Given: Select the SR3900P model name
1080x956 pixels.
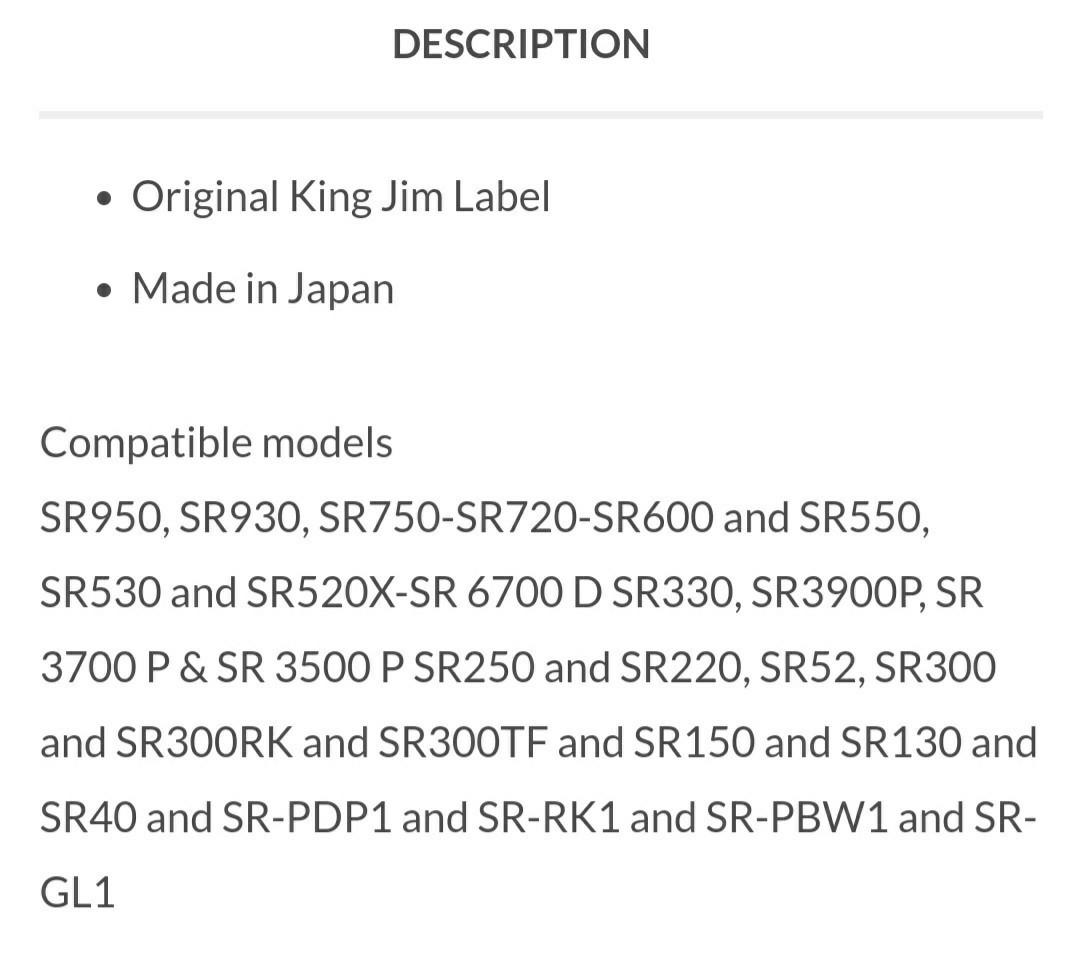Looking at the screenshot, I should coord(839,593).
